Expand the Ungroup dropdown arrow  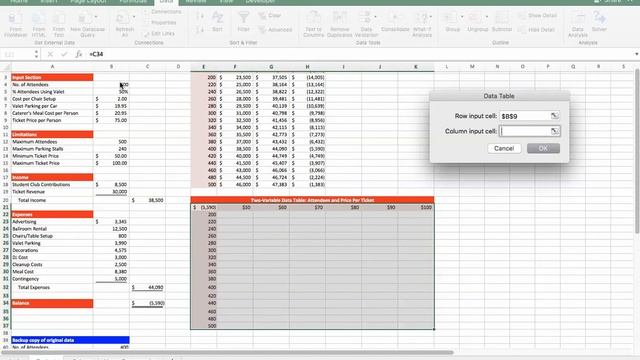click(487, 17)
